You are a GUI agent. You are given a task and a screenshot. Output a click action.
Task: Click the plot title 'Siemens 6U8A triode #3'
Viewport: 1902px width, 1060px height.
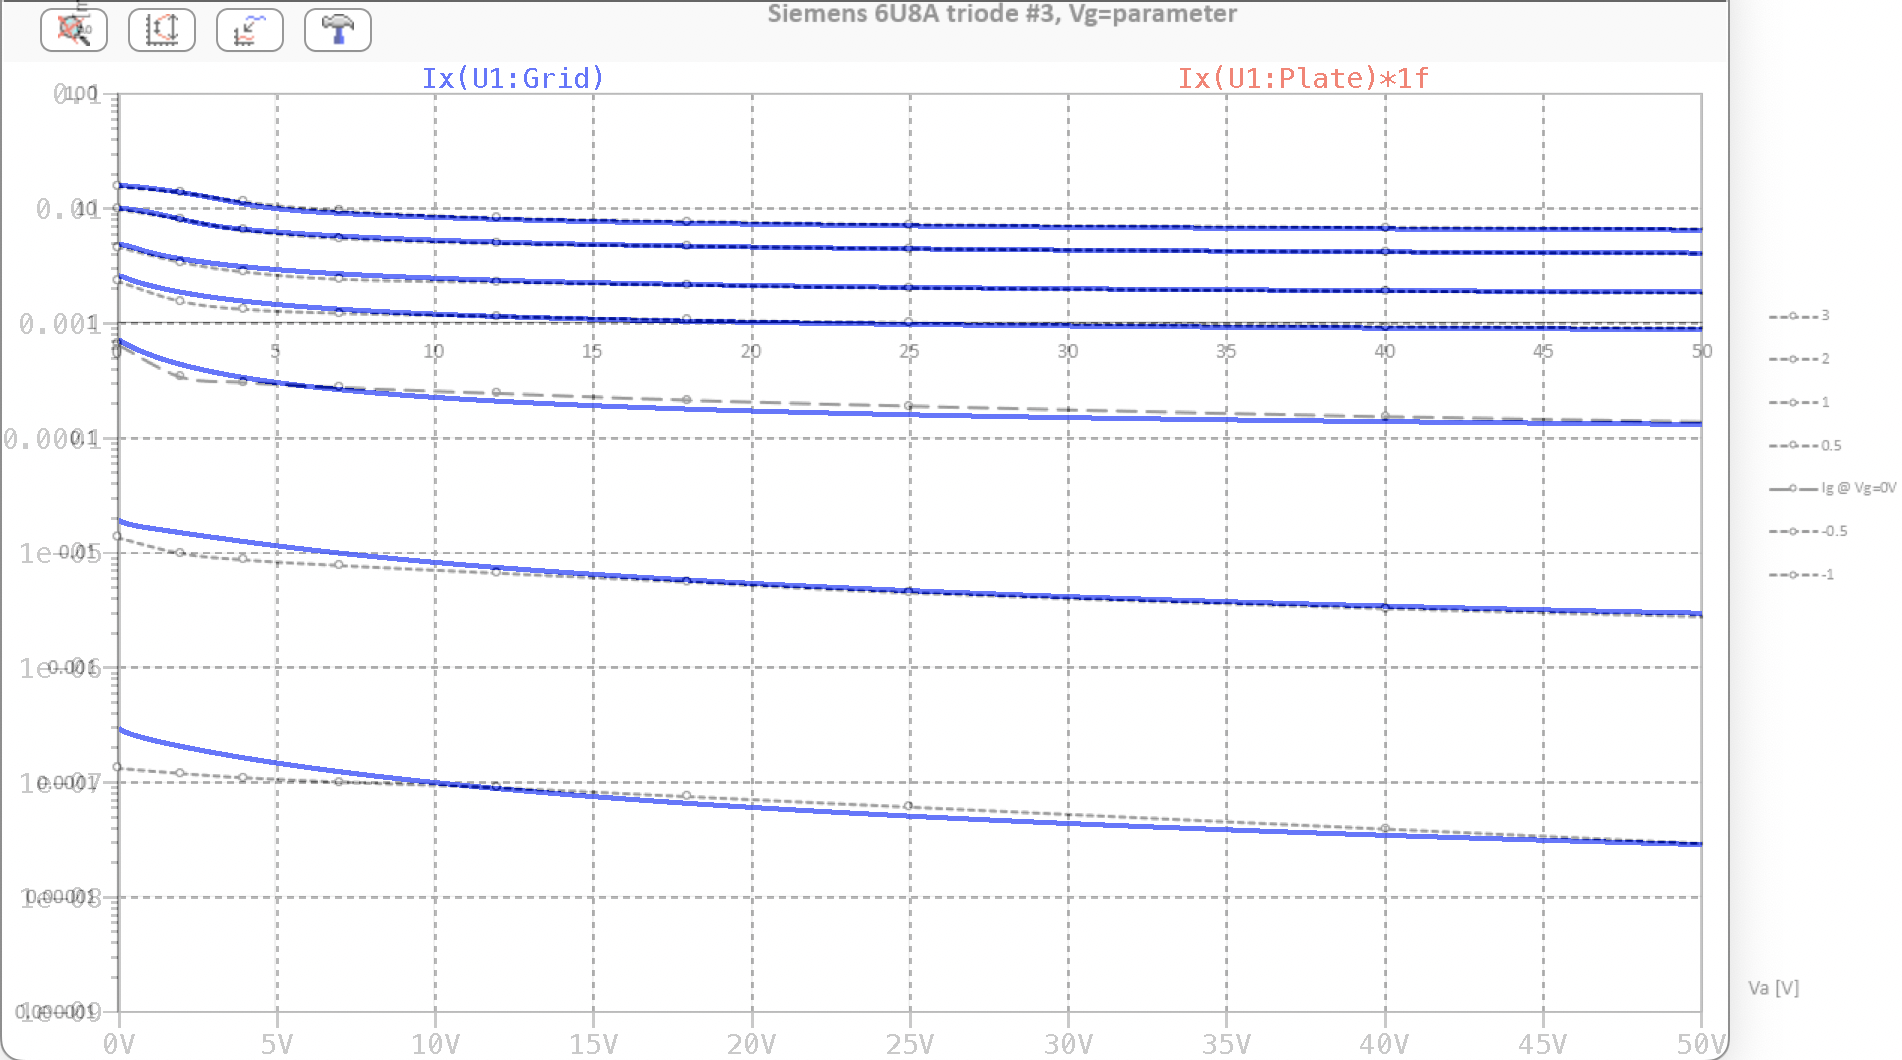tap(1001, 14)
